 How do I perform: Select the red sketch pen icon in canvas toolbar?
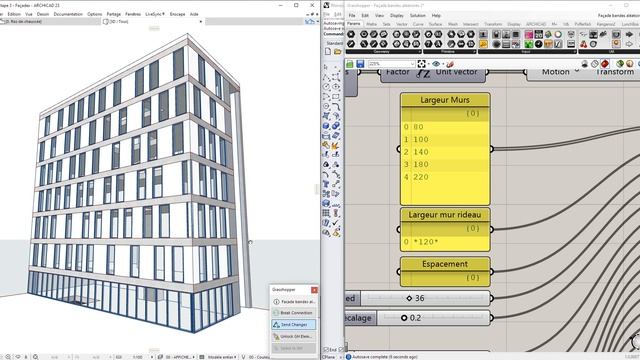450,64
